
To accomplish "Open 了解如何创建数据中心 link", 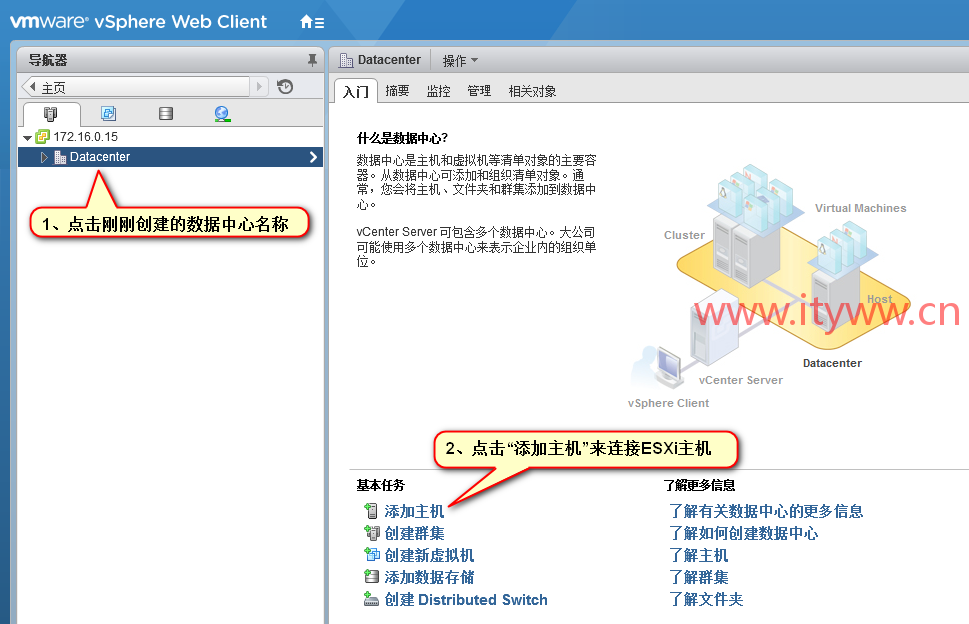I will tap(743, 533).
